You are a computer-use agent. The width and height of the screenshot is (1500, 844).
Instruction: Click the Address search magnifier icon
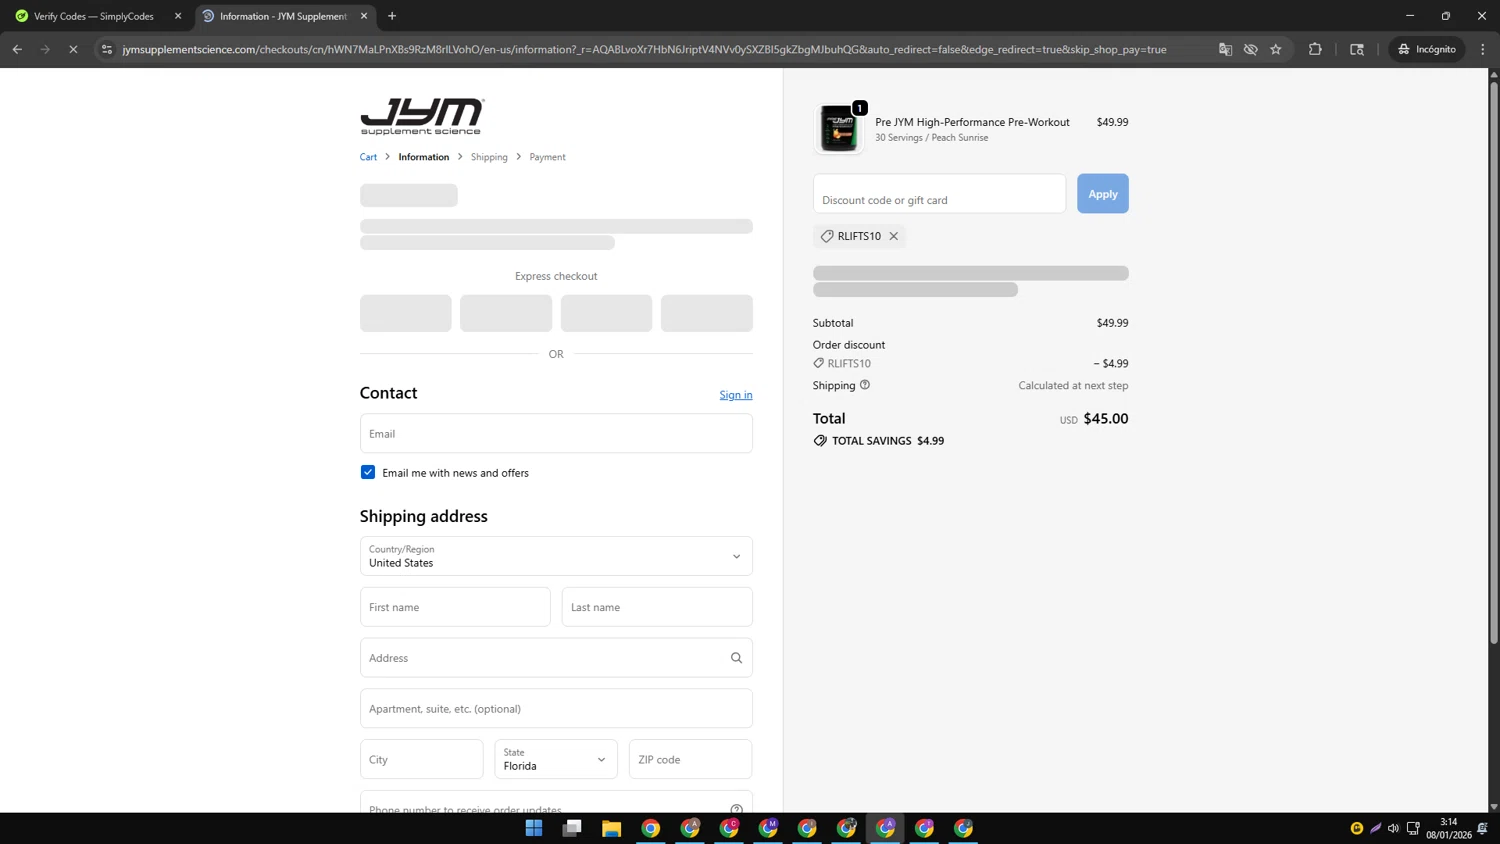737,658
